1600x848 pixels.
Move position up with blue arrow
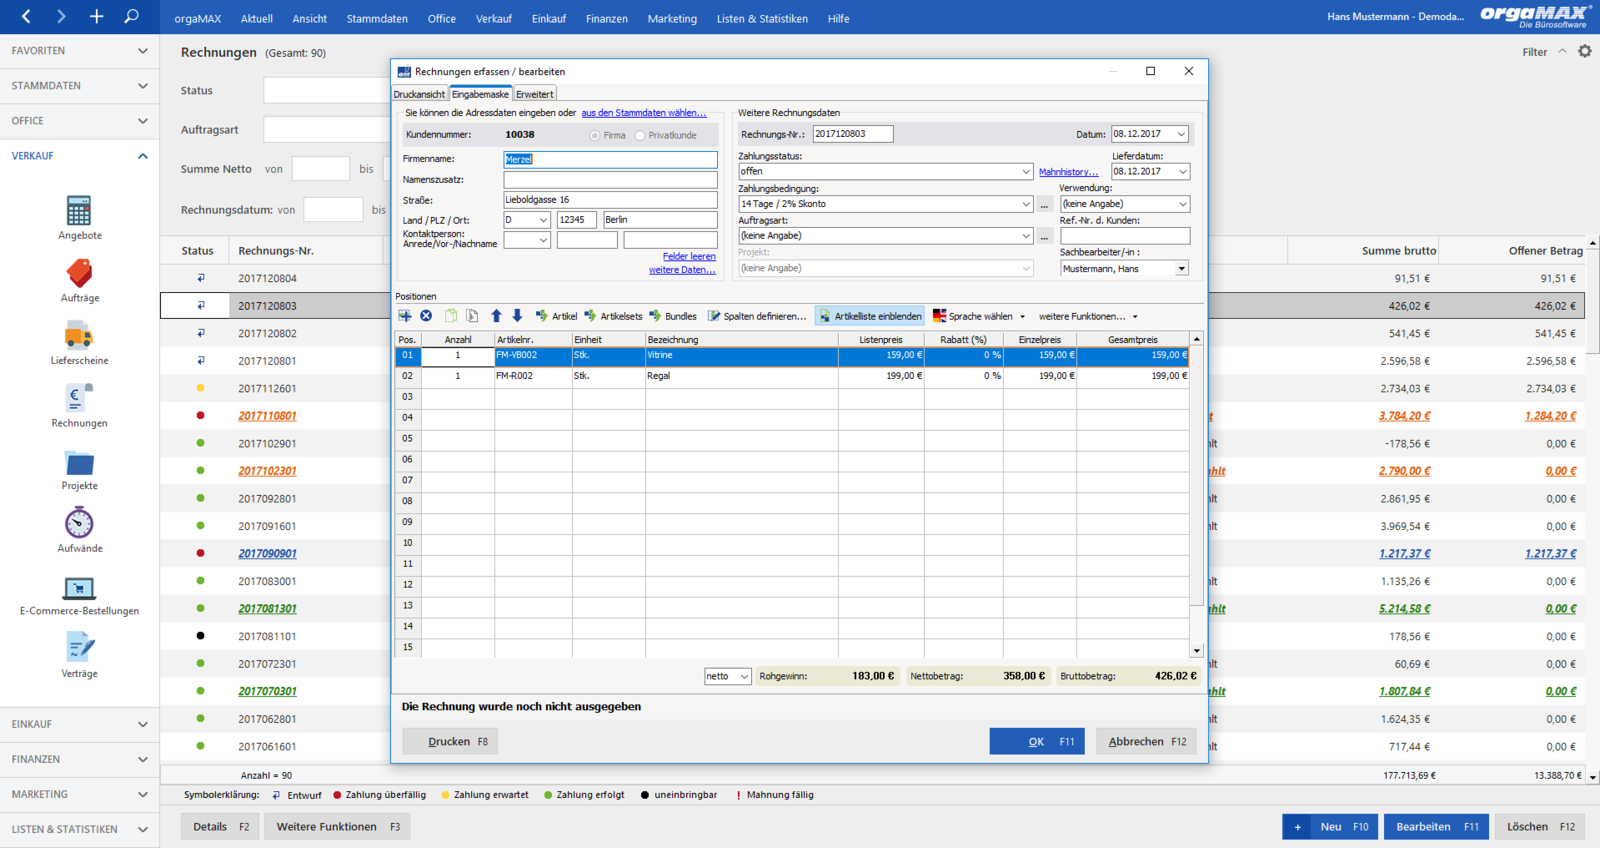pos(496,316)
